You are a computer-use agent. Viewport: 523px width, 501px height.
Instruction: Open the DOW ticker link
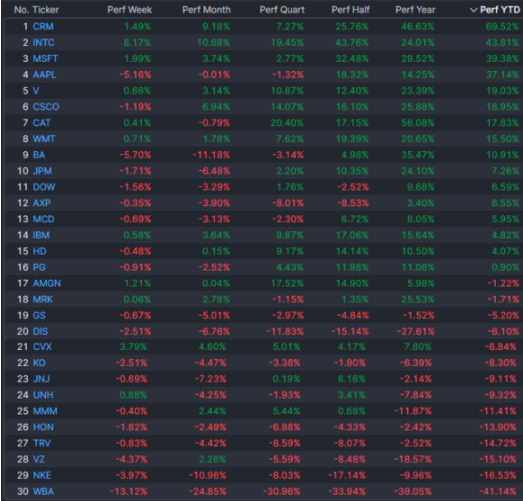tap(44, 187)
